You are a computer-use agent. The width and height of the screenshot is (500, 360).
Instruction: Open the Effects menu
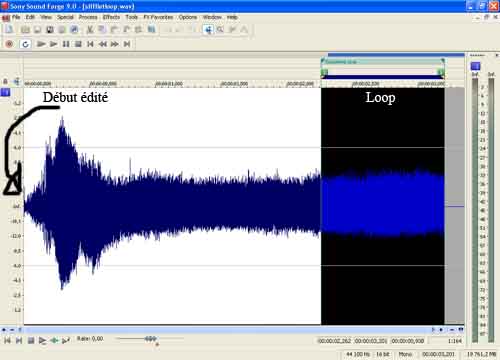point(111,17)
